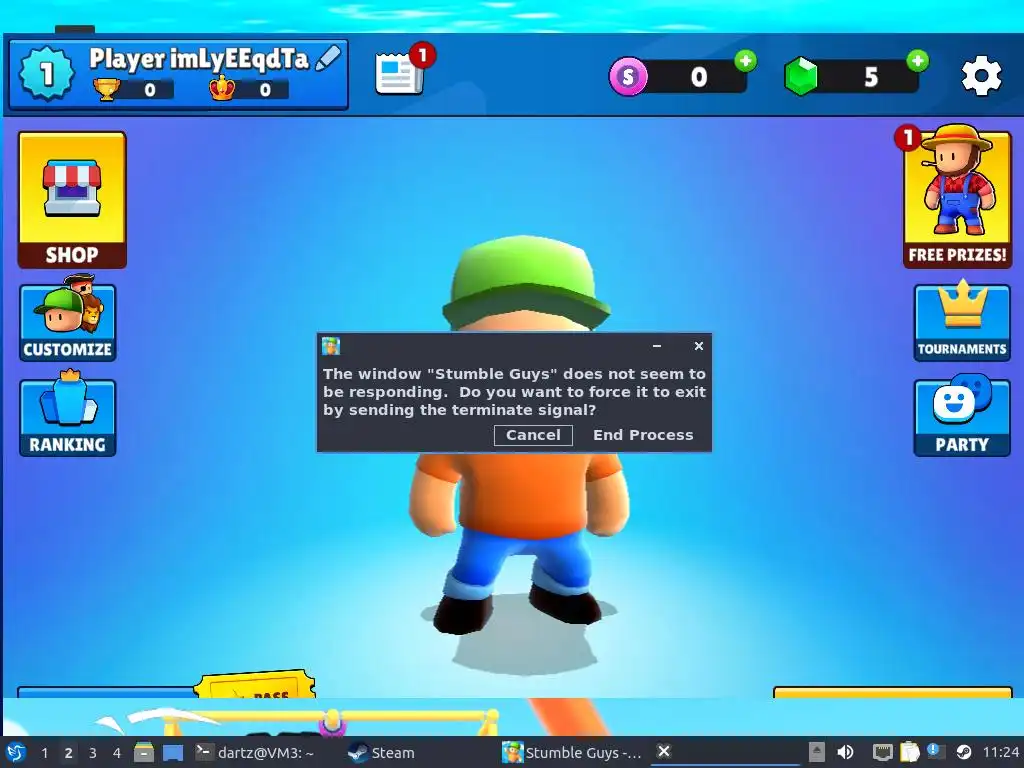This screenshot has width=1024, height=768.
Task: Select the taskbar entry with the X icon
Action: click(x=726, y=752)
